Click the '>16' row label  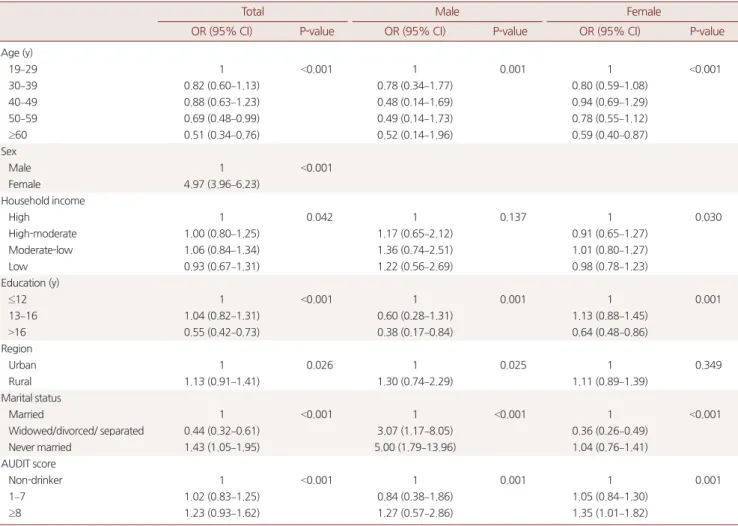click(17, 333)
